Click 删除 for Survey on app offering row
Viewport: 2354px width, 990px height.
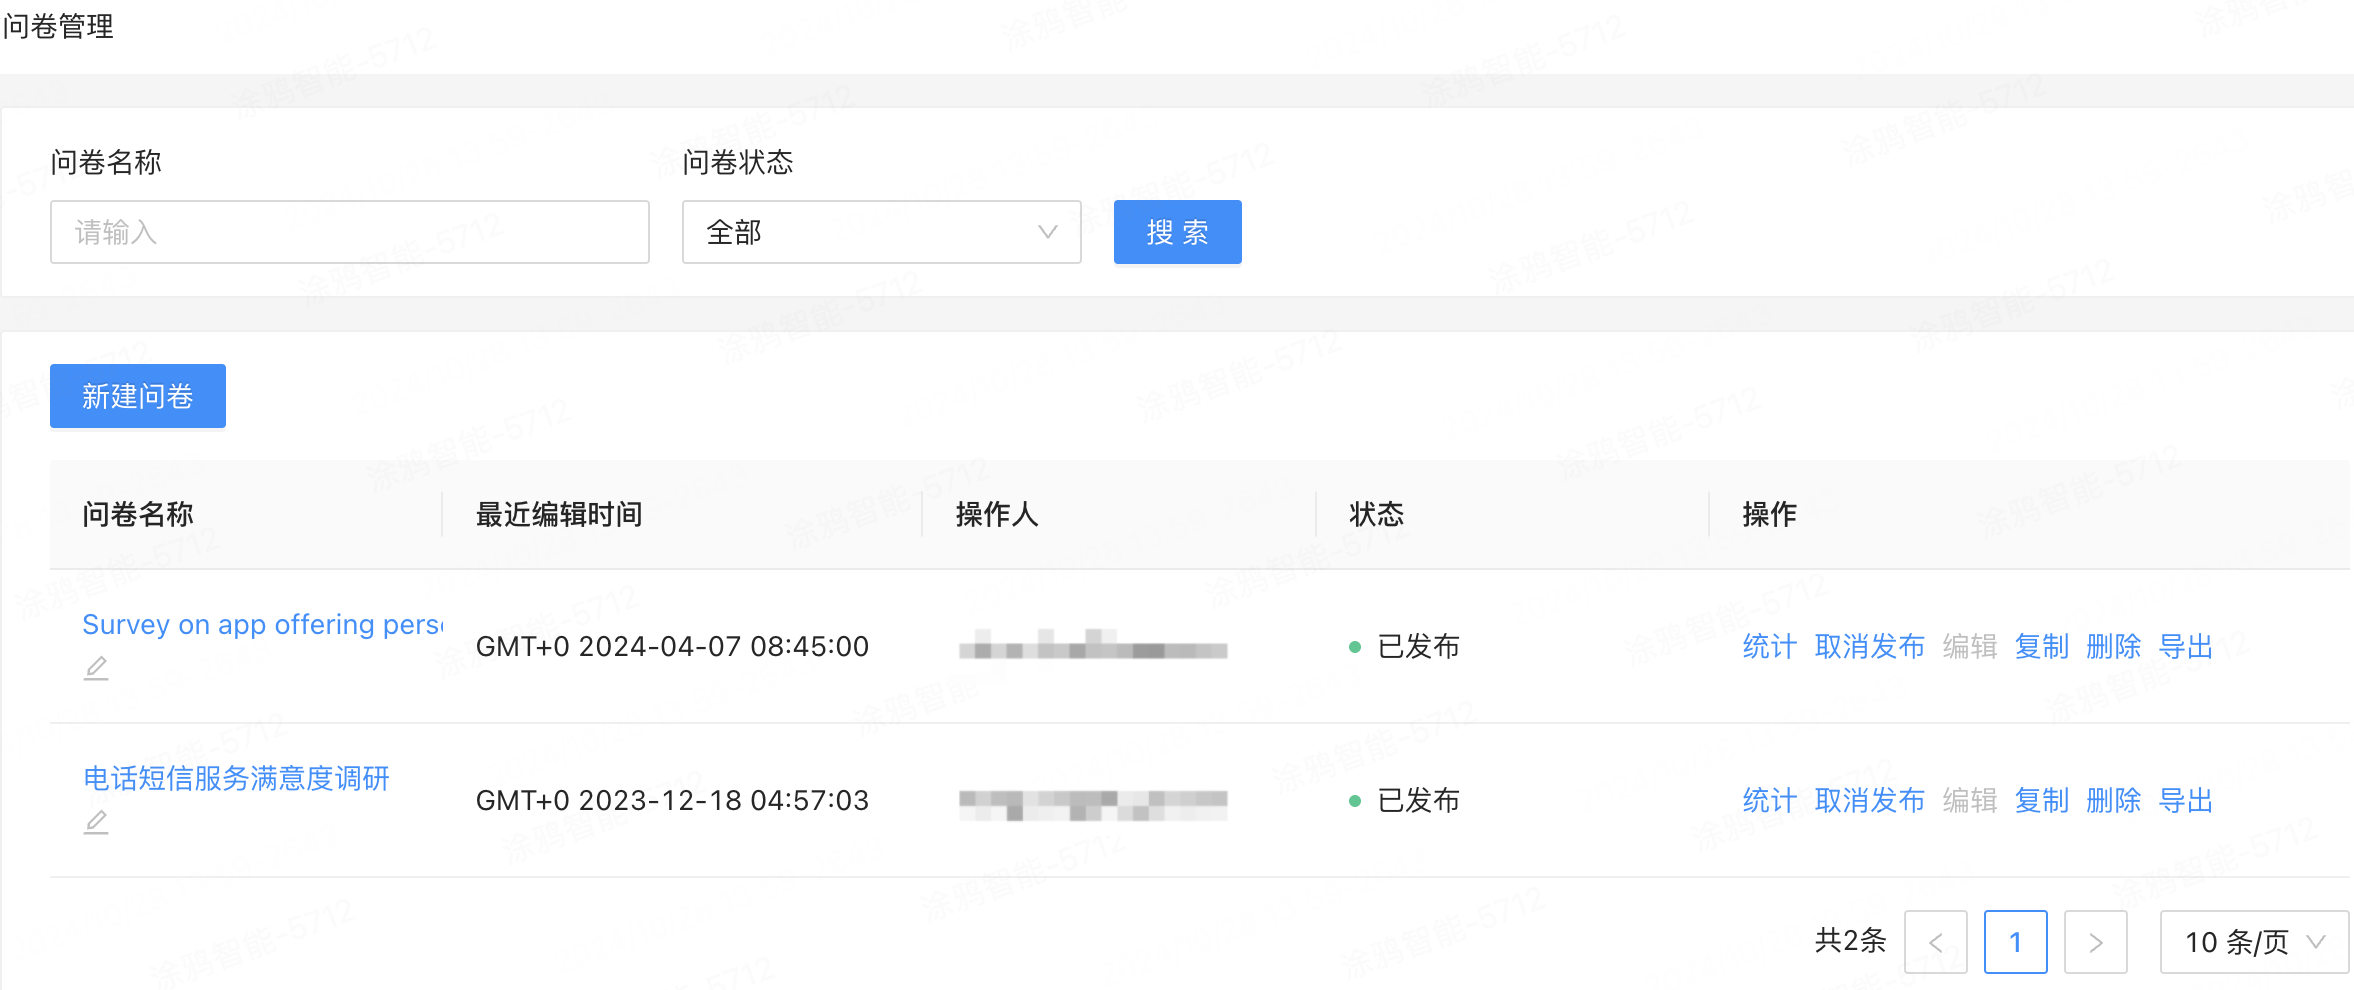pyautogui.click(x=2113, y=647)
